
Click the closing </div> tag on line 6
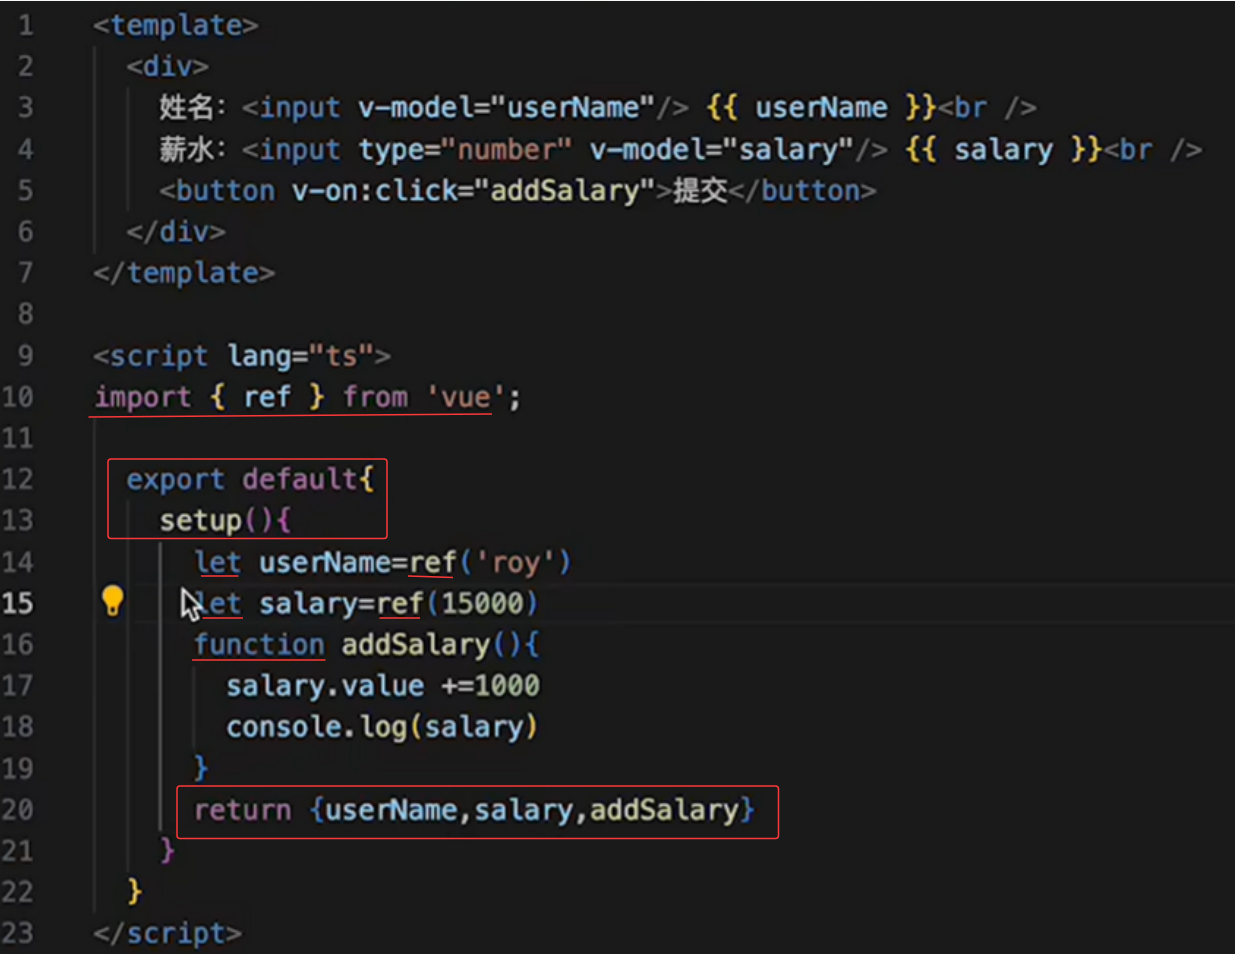176,232
